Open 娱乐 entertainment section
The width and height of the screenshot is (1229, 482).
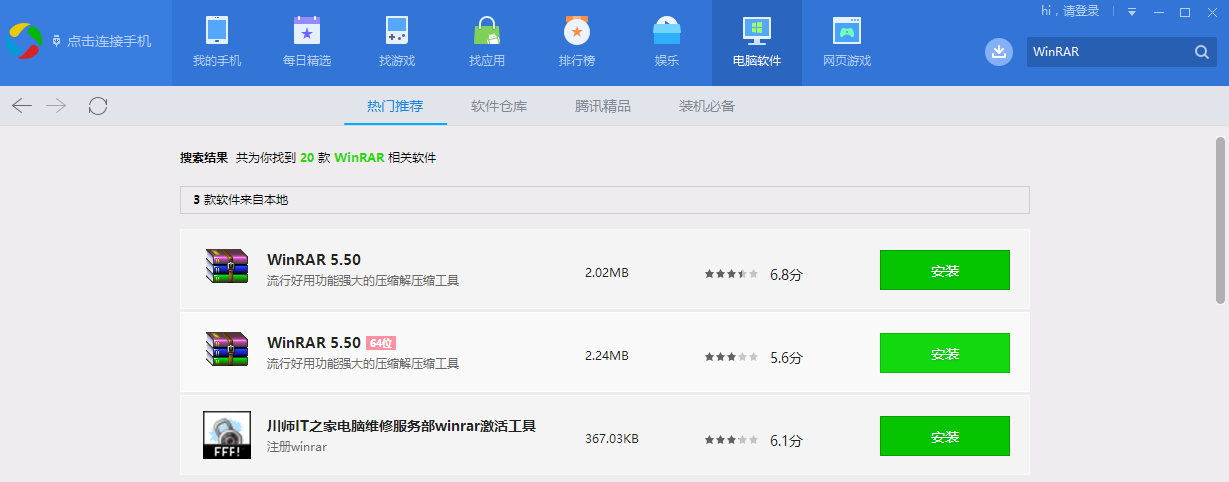pyautogui.click(x=667, y=43)
